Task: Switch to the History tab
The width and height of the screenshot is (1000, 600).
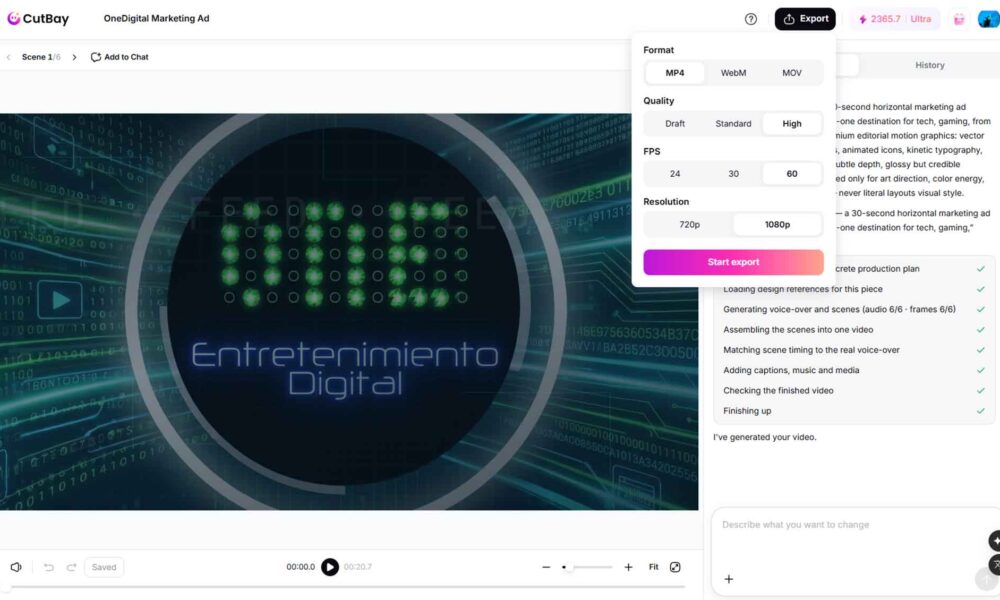Action: (x=929, y=65)
